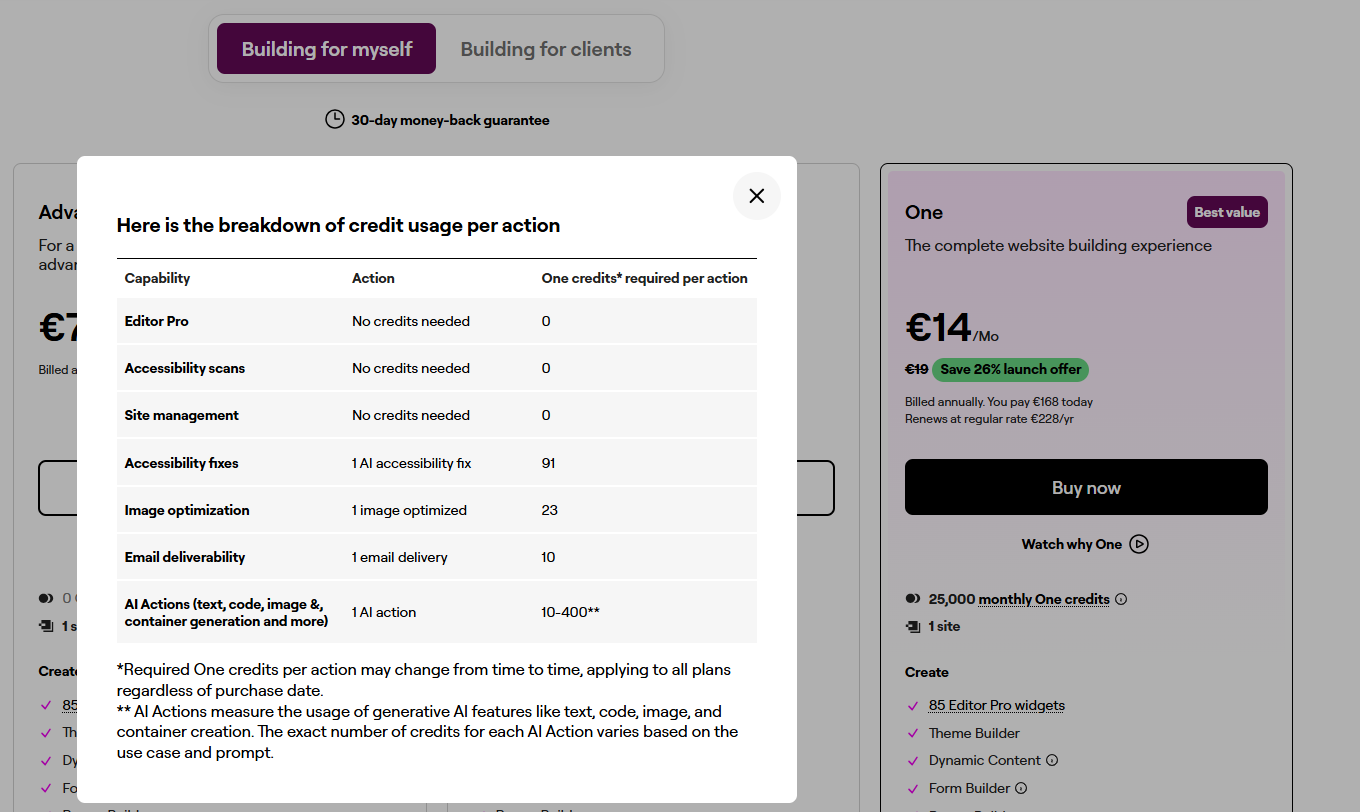Click the One credits* required per action header
Screen dimensions: 1360x812
click(644, 278)
